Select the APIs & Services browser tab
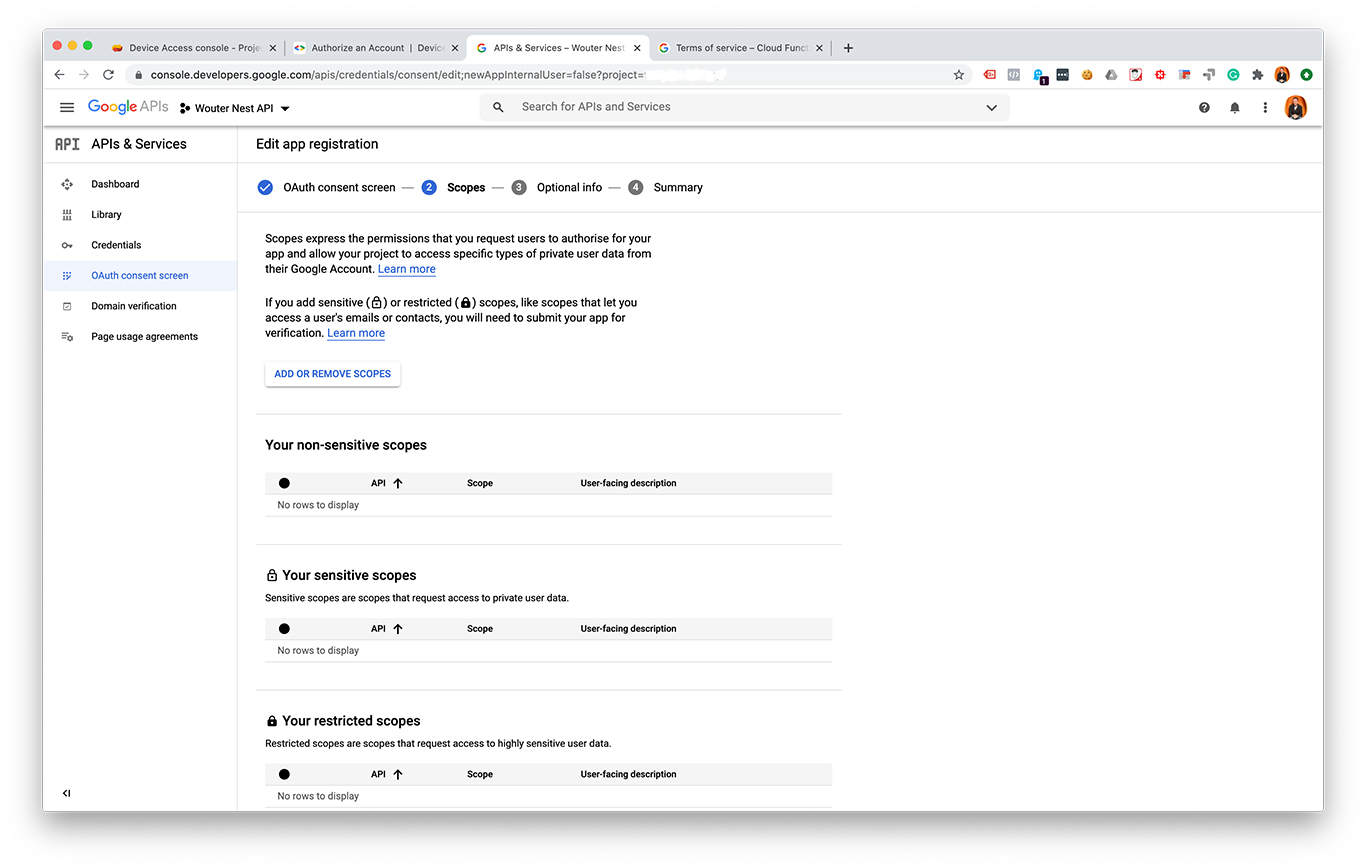Viewport: 1366px width, 868px height. point(558,48)
